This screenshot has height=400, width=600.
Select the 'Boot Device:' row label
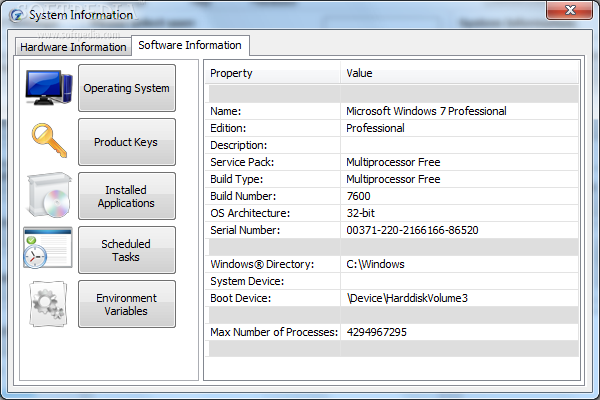click(x=241, y=298)
